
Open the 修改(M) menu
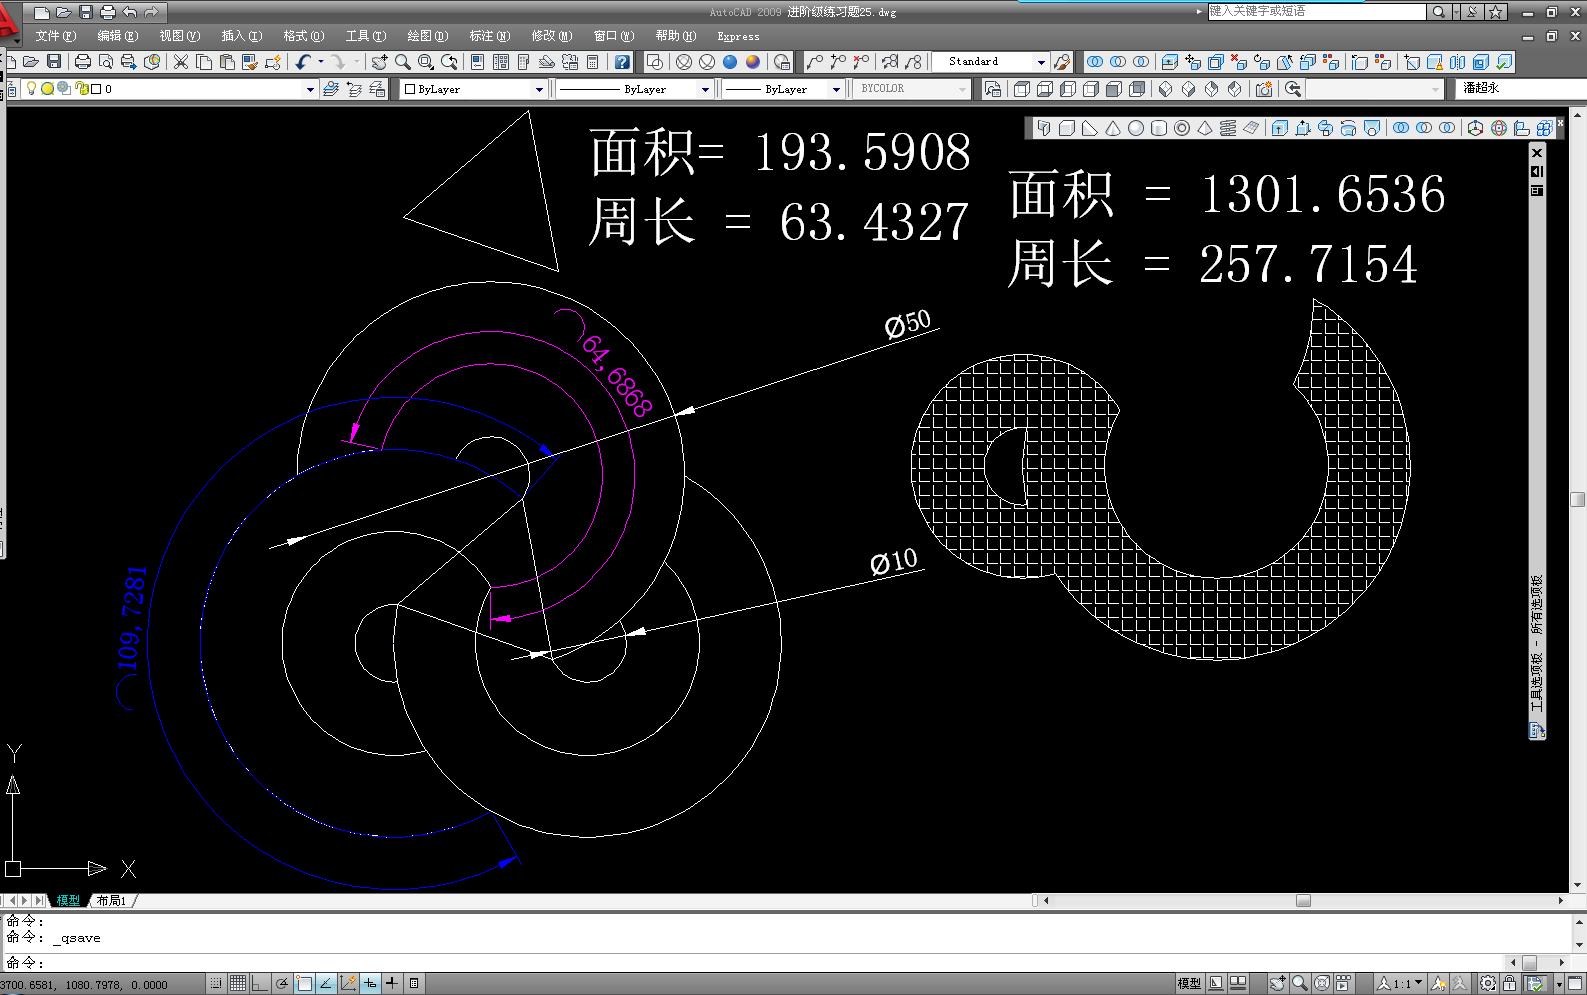pyautogui.click(x=551, y=36)
